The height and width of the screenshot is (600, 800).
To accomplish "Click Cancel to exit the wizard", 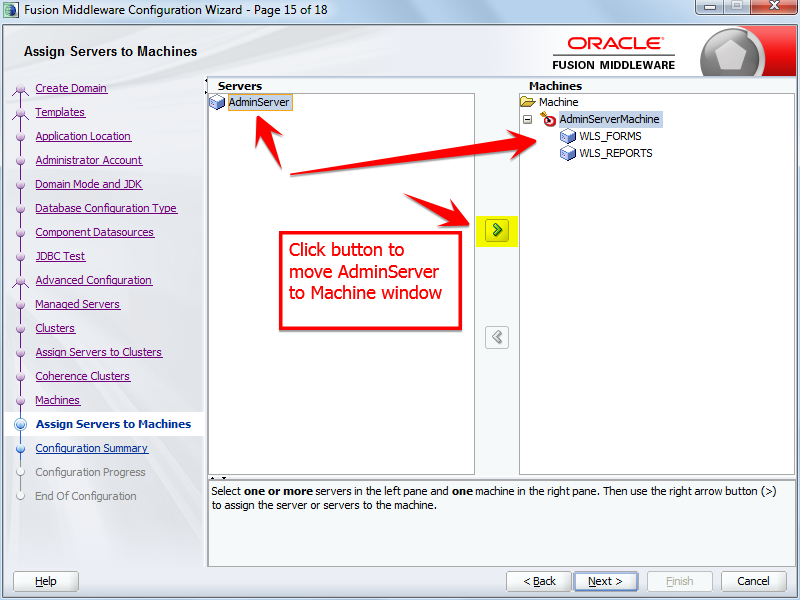I will pyautogui.click(x=753, y=581).
